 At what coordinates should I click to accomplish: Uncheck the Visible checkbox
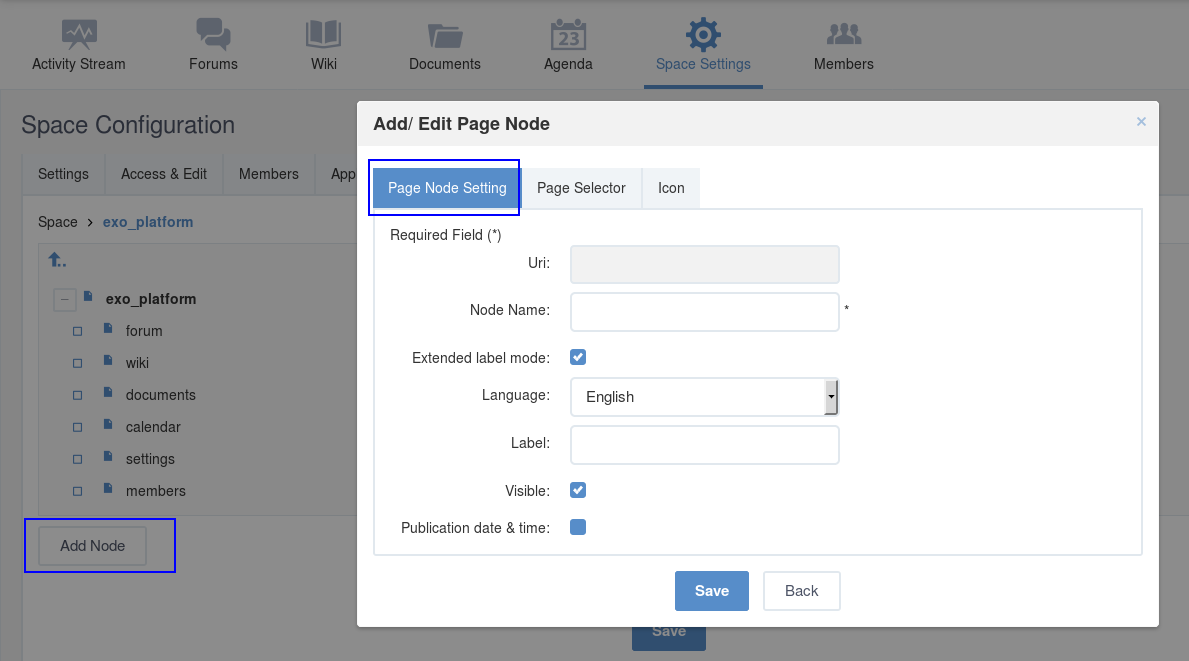(578, 490)
